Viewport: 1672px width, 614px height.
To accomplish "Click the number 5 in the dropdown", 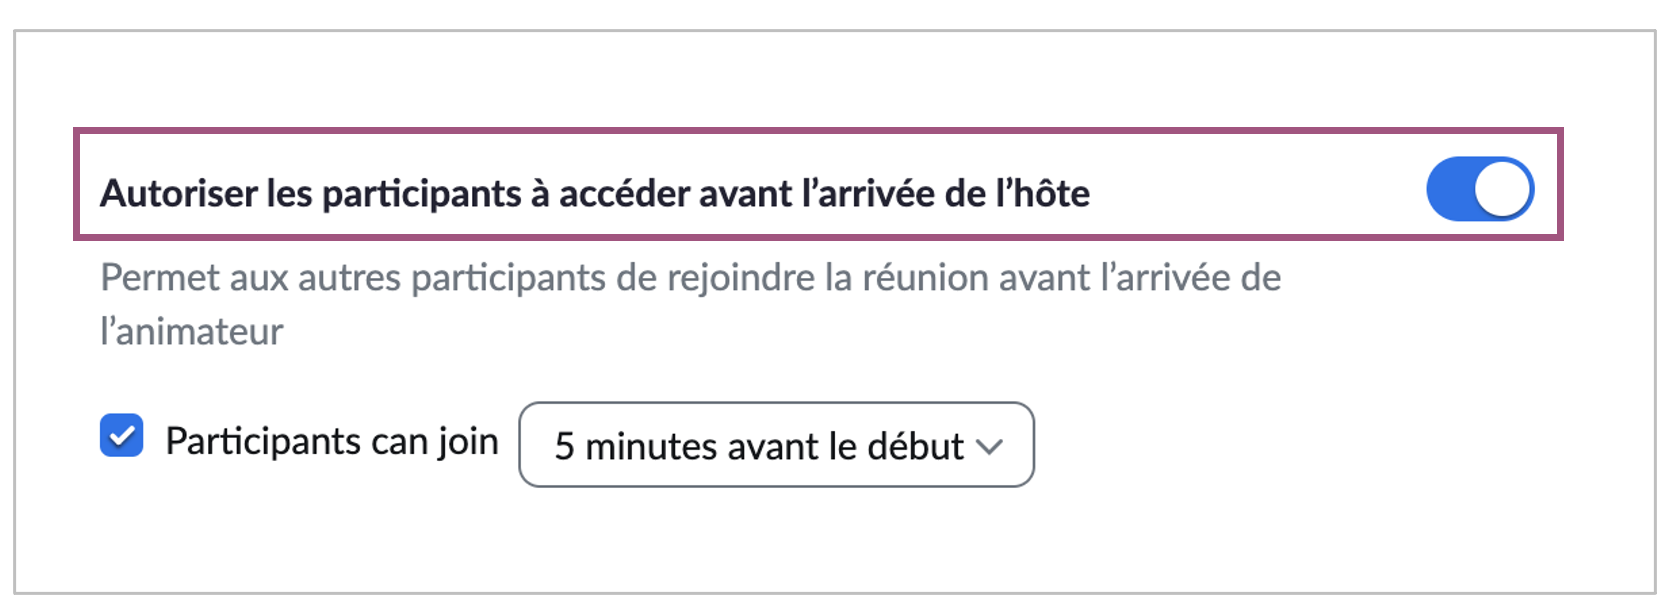I will 565,446.
